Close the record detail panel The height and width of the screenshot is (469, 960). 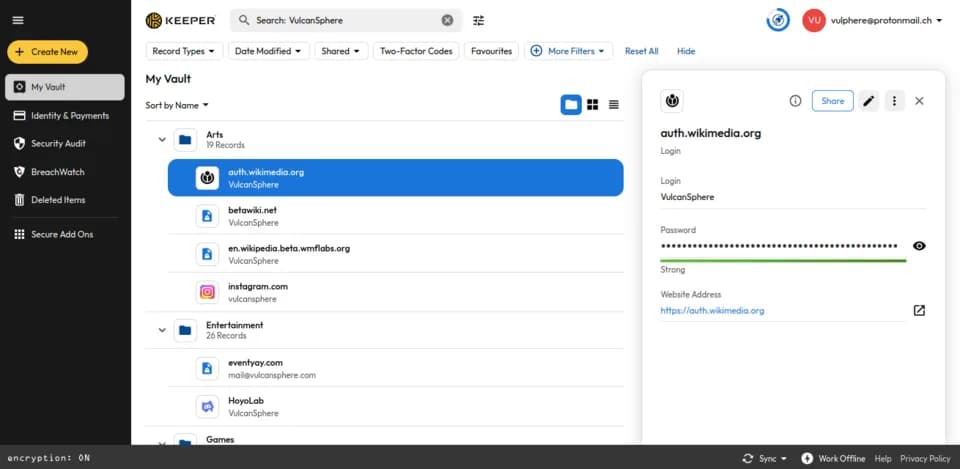919,101
